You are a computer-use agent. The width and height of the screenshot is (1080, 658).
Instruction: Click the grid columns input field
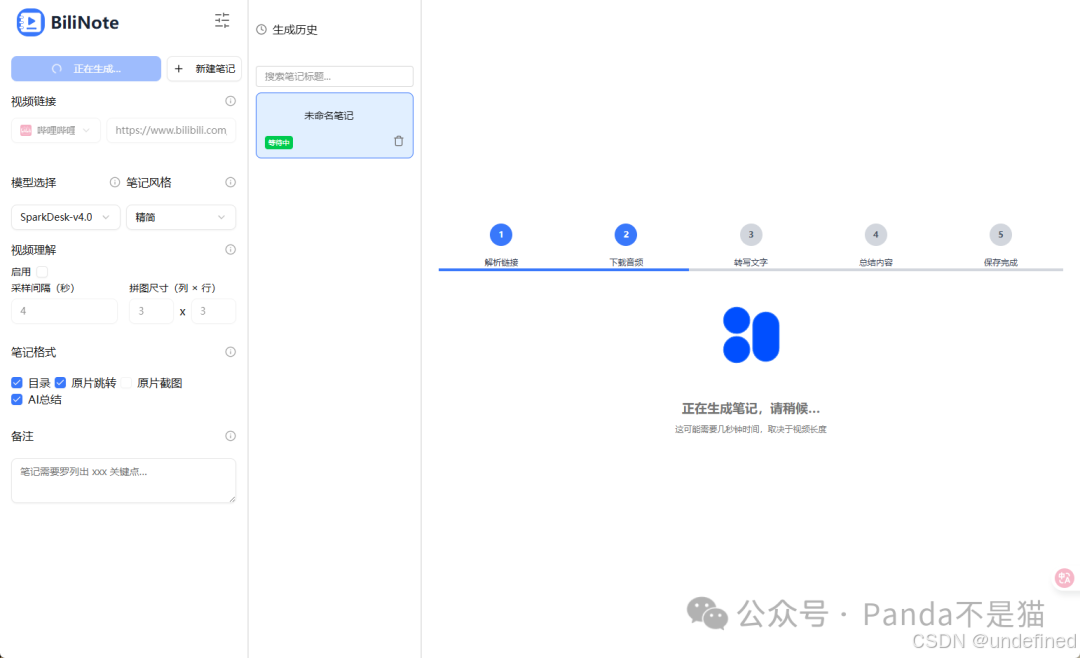tap(151, 311)
